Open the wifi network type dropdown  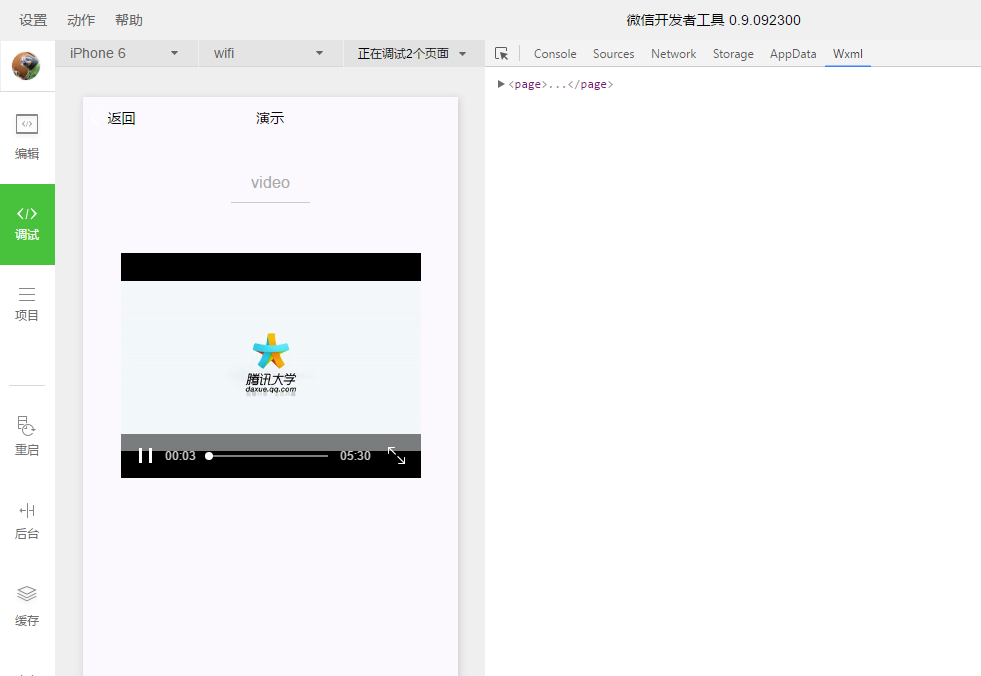click(x=269, y=54)
